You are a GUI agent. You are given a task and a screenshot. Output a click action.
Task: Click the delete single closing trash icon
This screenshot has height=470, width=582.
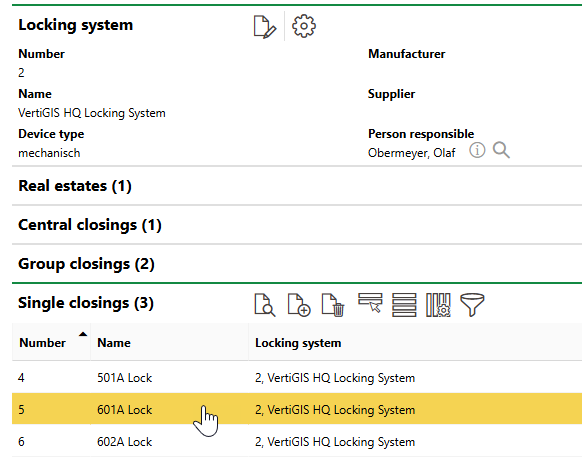click(333, 305)
